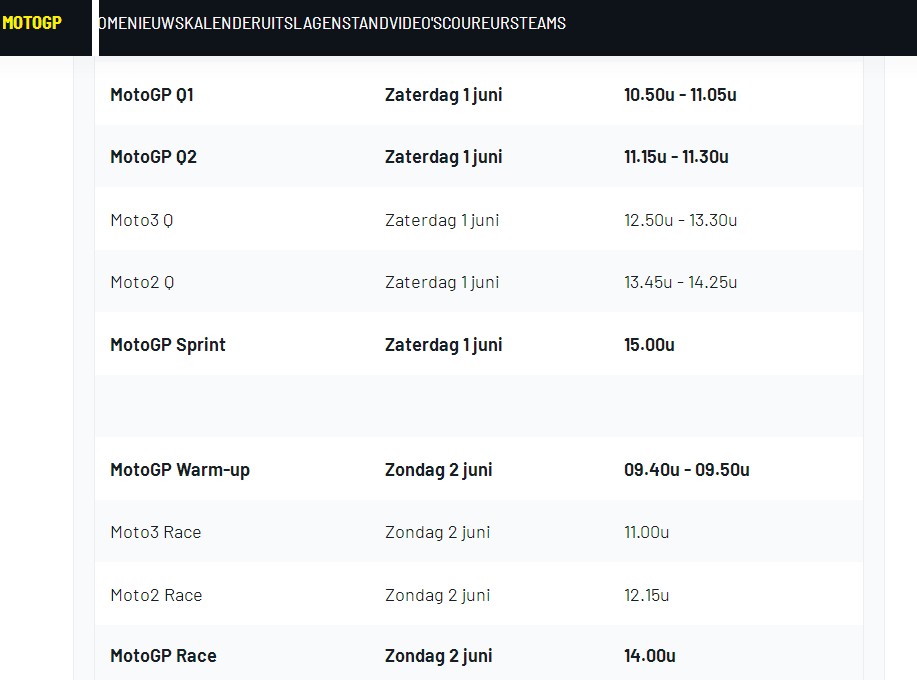Viewport: 917px width, 680px height.
Task: Click the yellow MOTOGP logo
Action: (32, 23)
